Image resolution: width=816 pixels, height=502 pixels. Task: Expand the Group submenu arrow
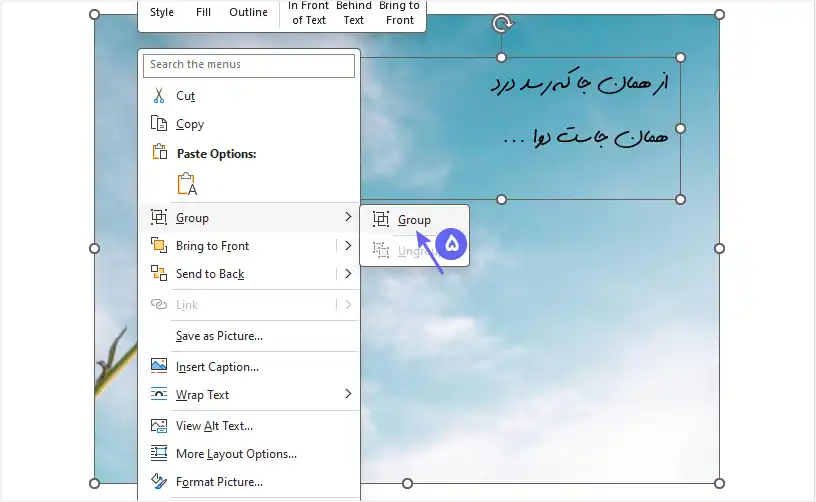pos(347,217)
